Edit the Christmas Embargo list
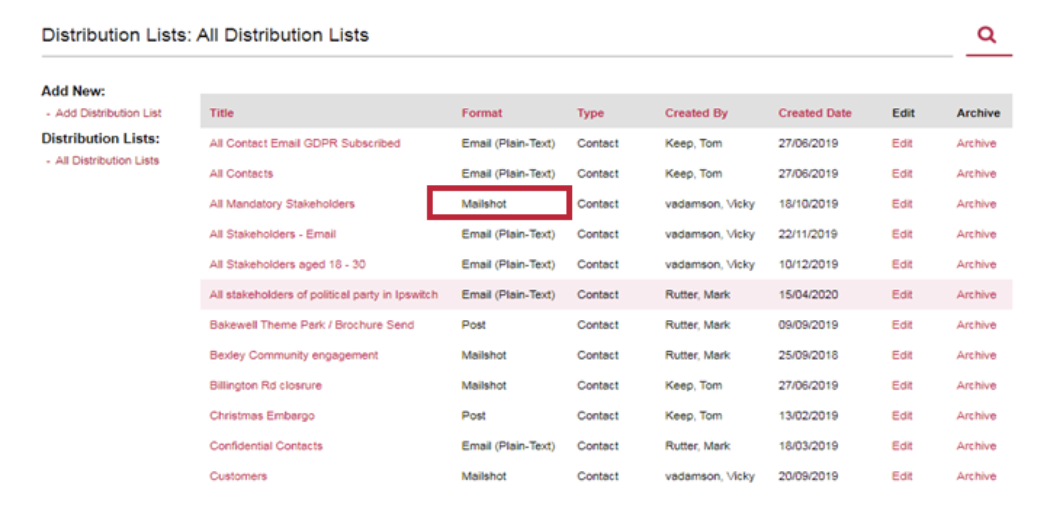1040x530 pixels. click(902, 416)
